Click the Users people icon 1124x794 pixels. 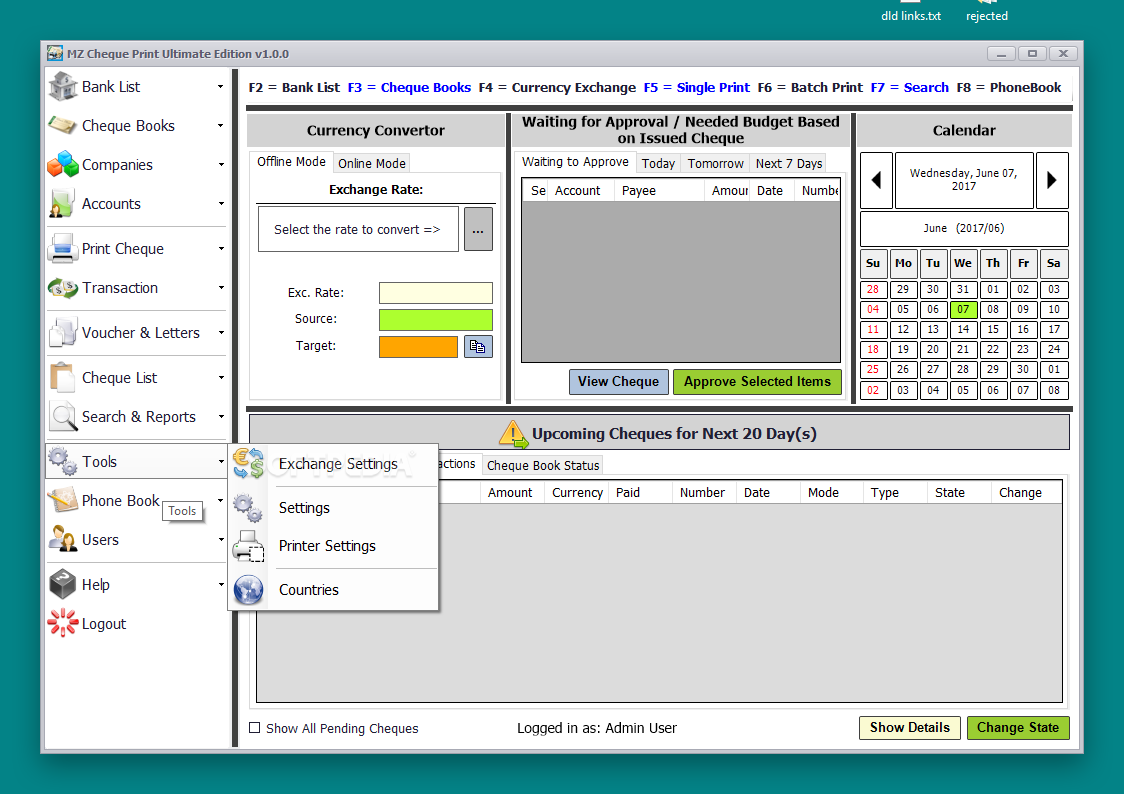click(x=63, y=539)
